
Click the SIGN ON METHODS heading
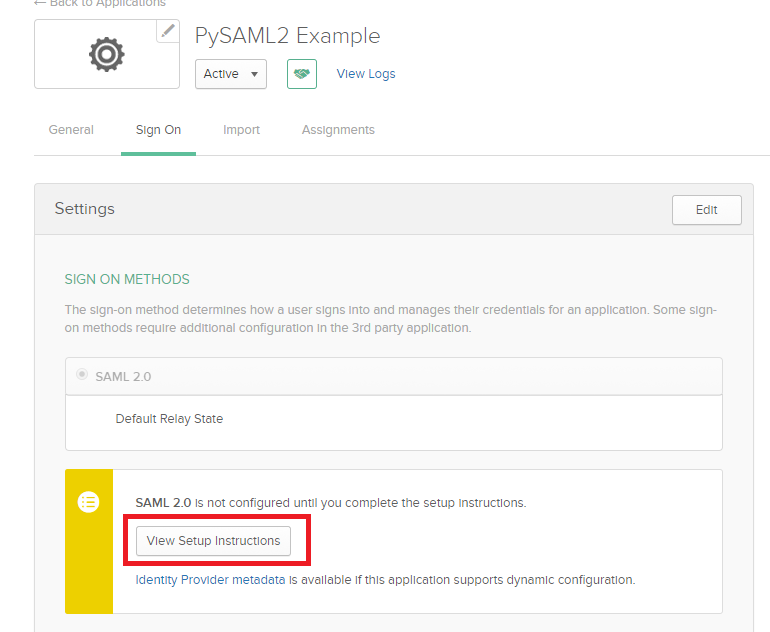tap(127, 279)
